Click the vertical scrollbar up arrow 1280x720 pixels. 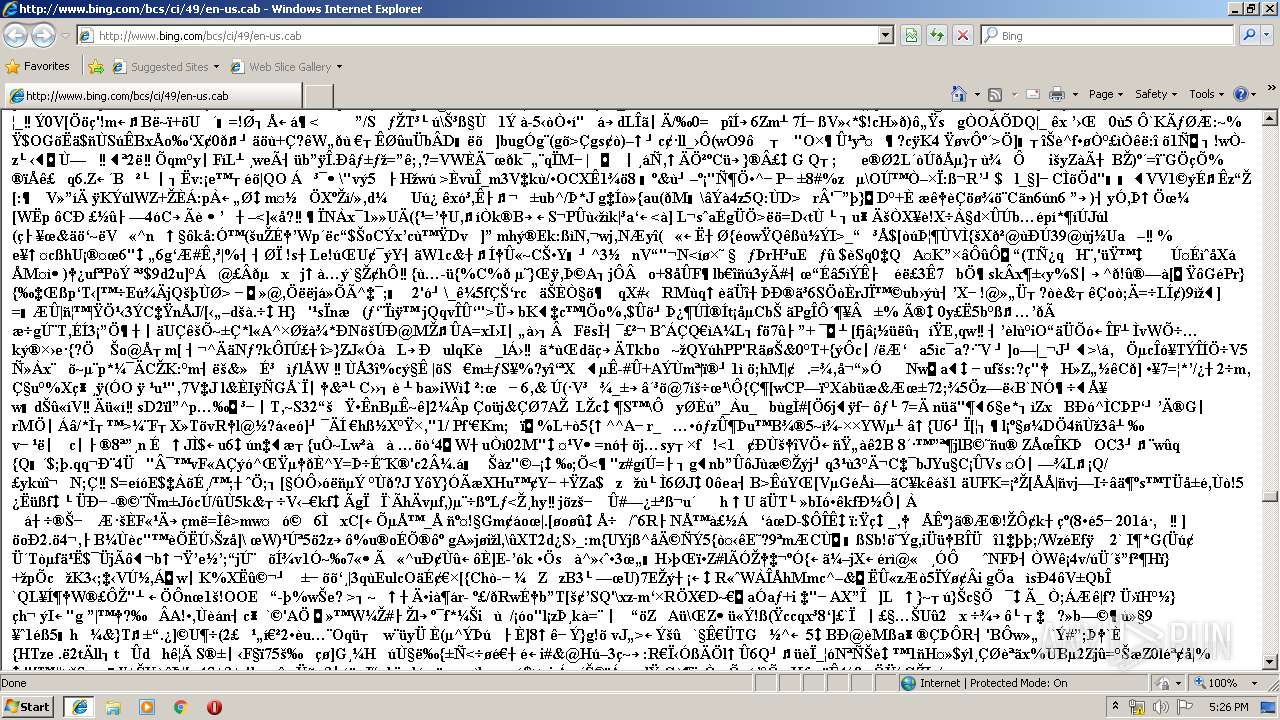click(1270, 116)
